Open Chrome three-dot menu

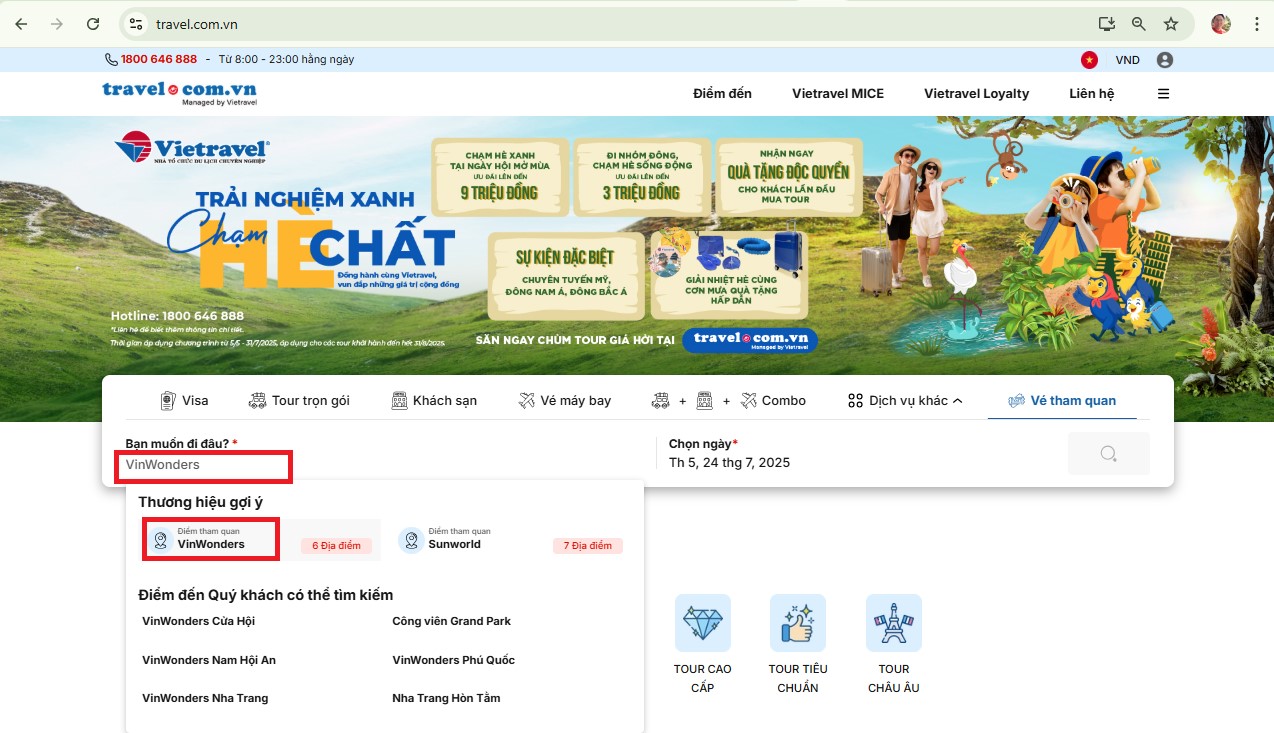1255,24
